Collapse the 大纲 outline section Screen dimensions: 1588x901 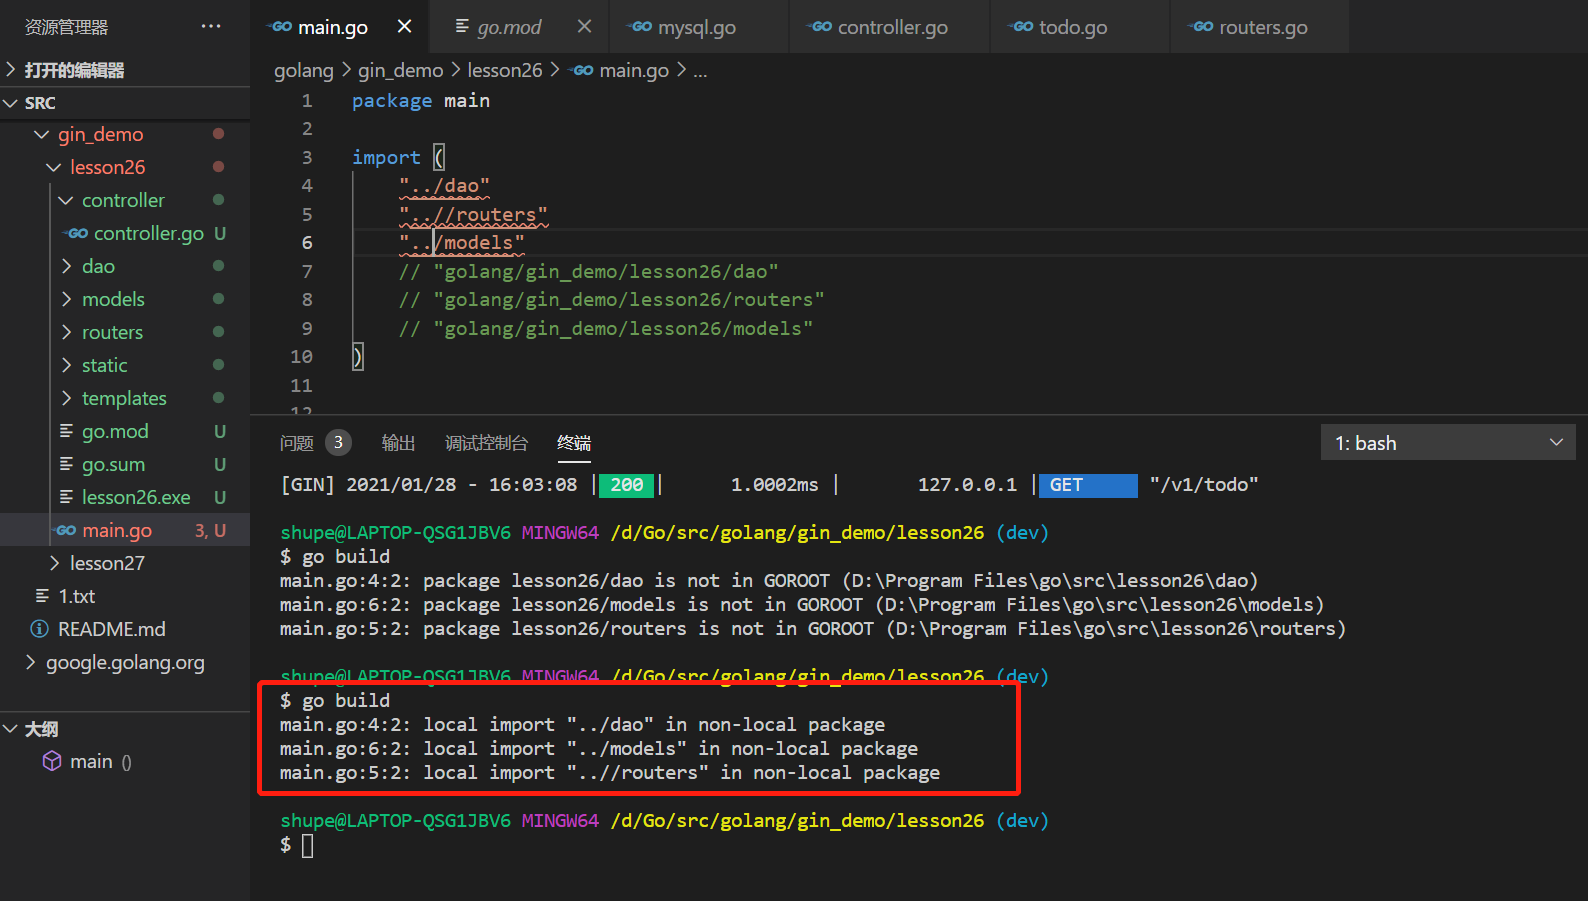11,729
